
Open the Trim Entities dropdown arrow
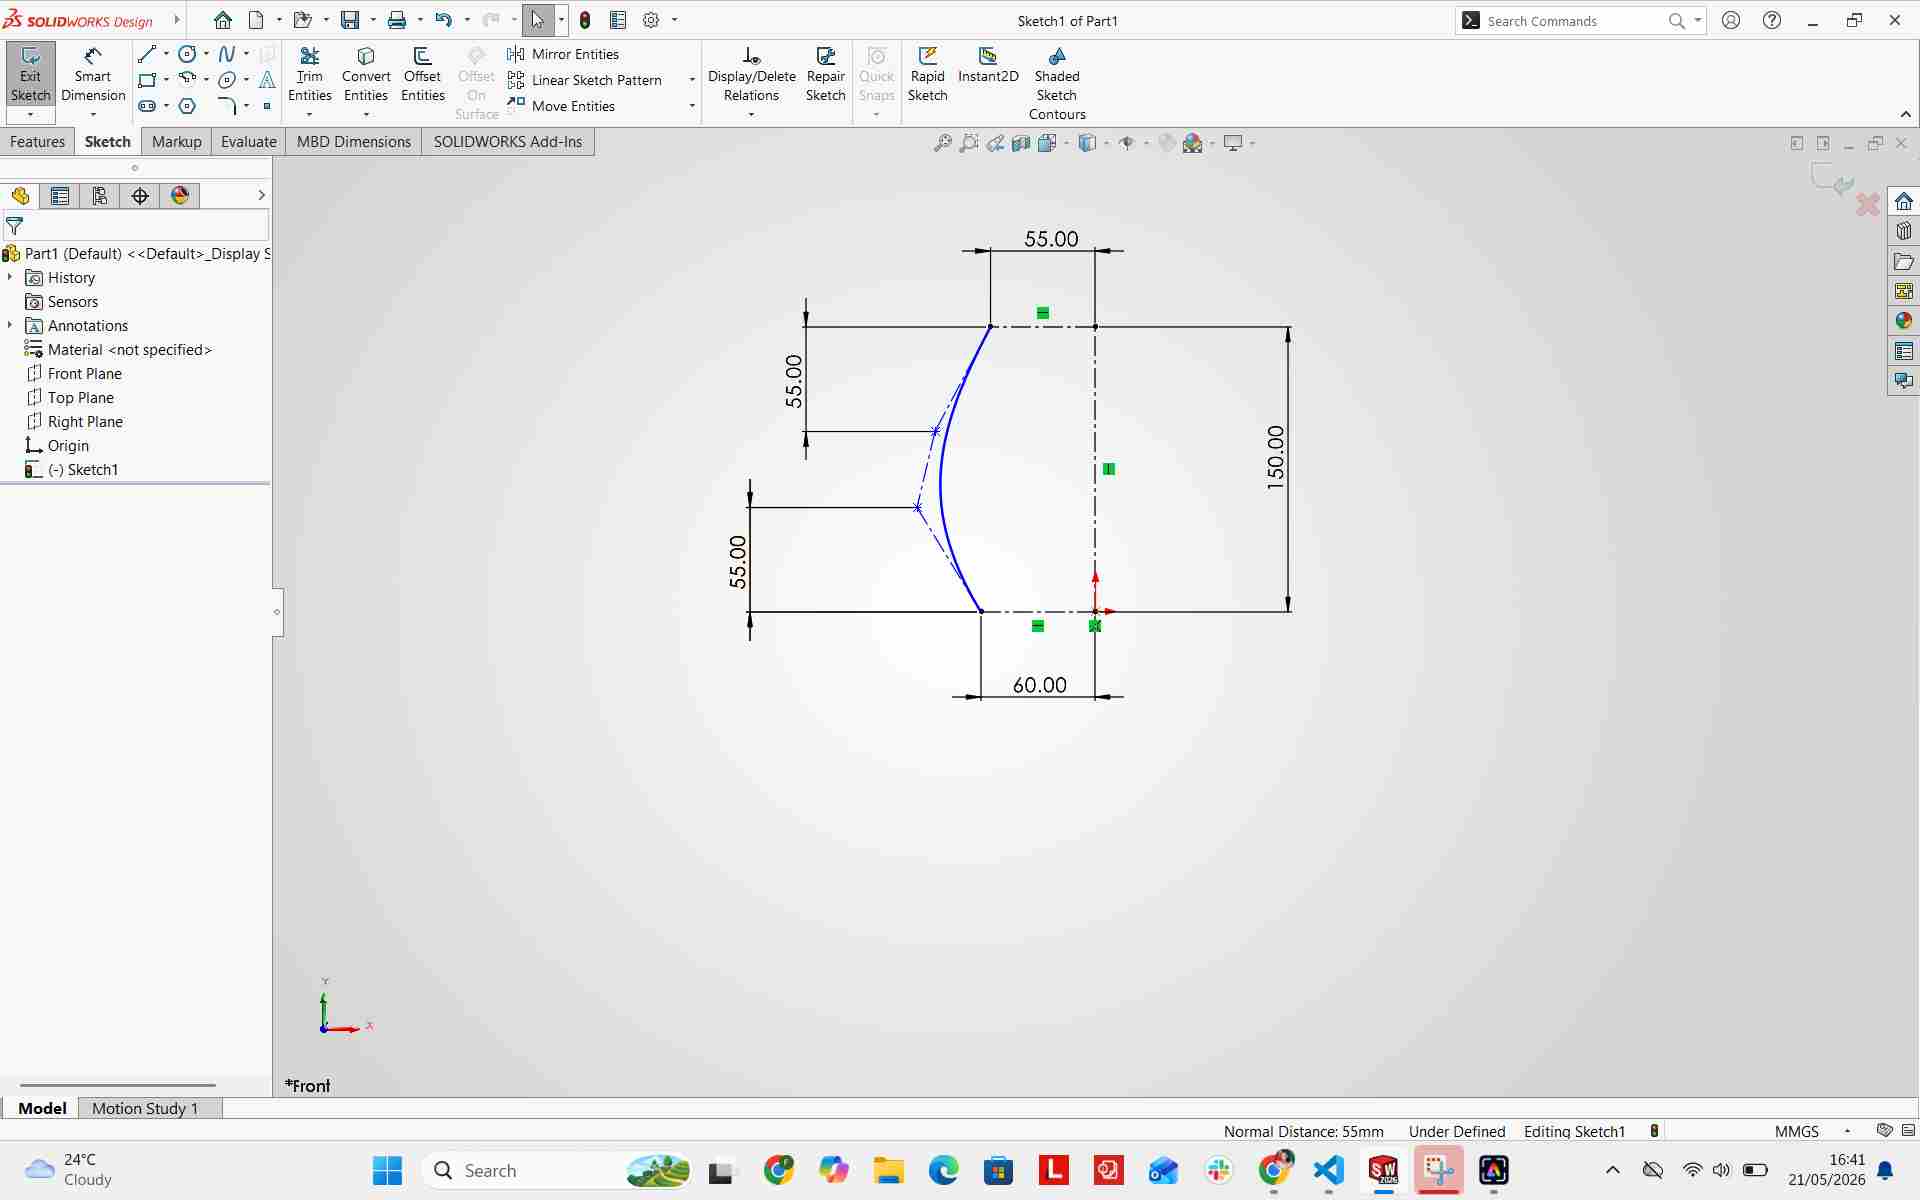(x=309, y=114)
